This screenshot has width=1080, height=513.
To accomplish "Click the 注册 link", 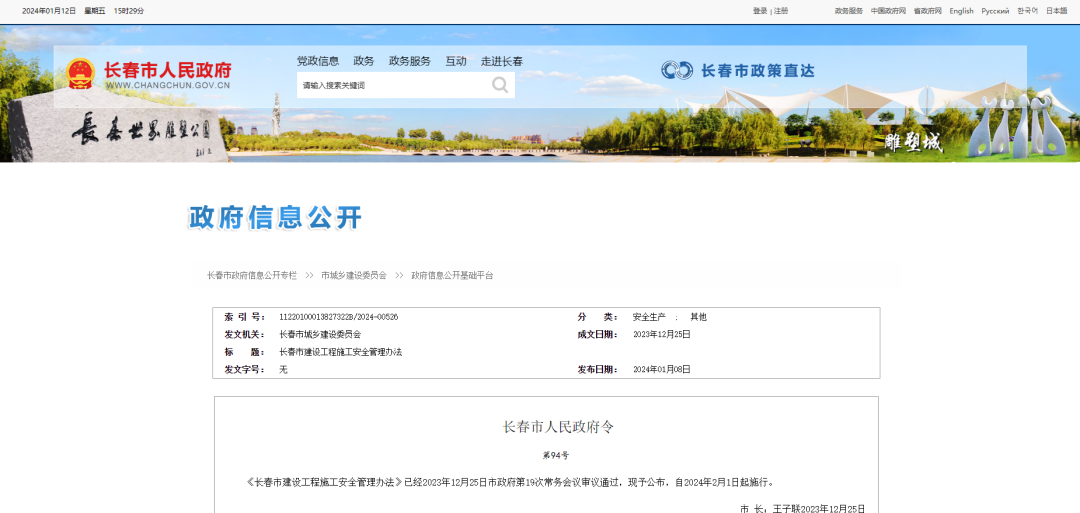I will (x=780, y=11).
